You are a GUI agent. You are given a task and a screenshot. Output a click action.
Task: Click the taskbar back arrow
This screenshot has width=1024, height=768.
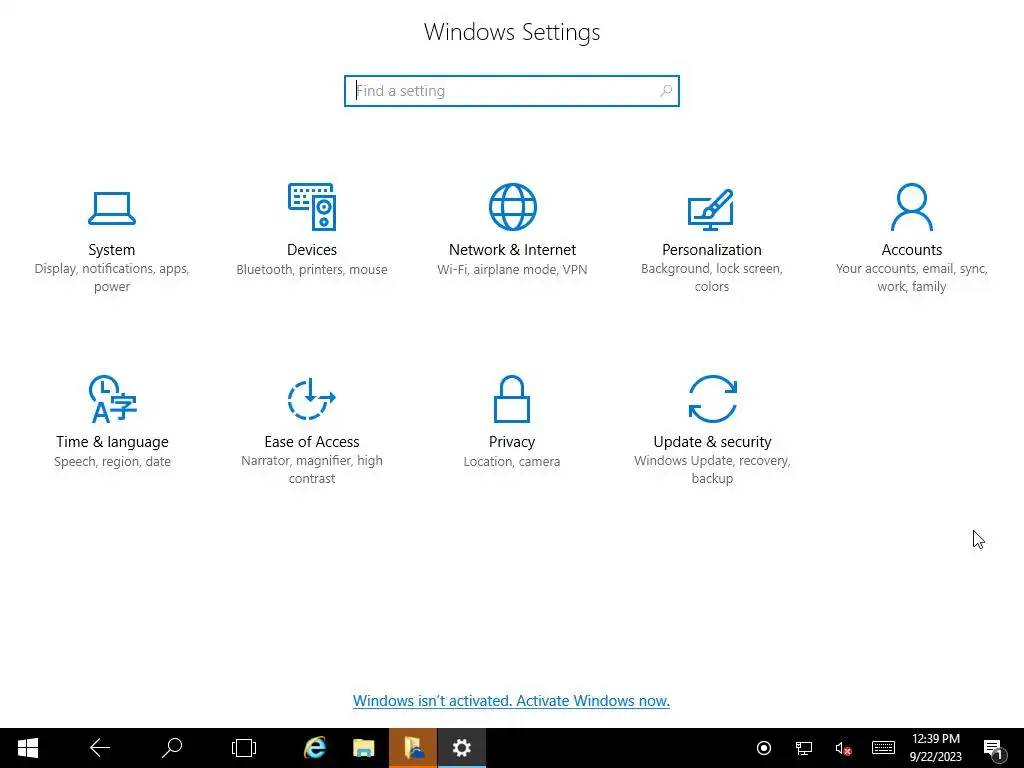pos(100,748)
